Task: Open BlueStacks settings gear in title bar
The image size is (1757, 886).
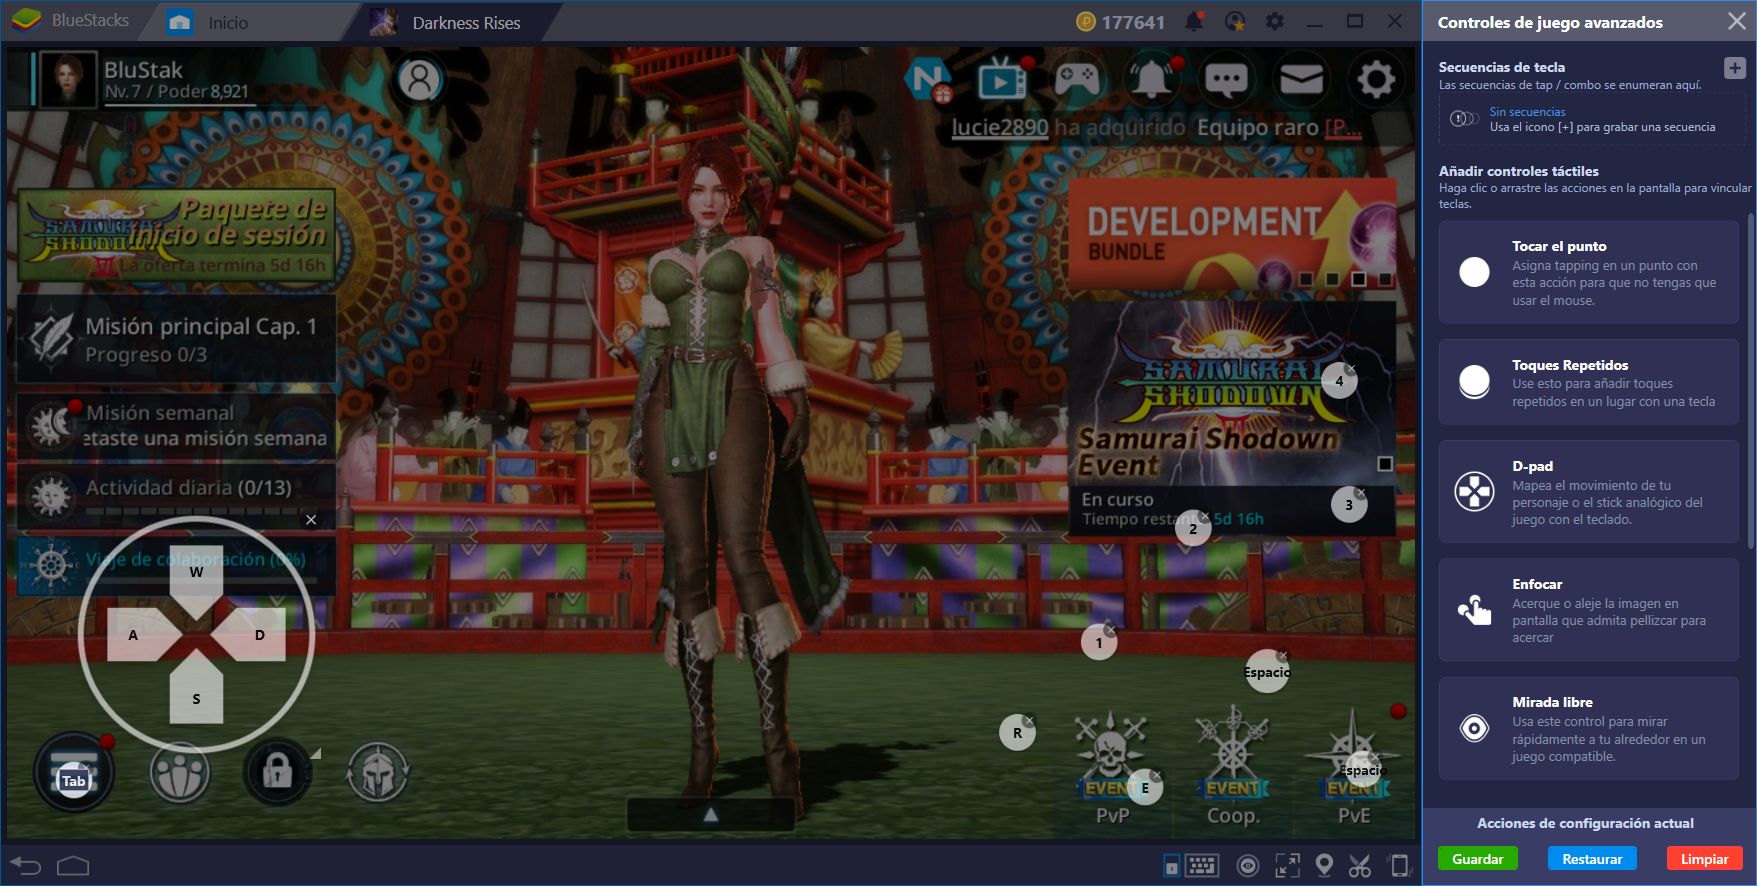Action: click(1275, 21)
